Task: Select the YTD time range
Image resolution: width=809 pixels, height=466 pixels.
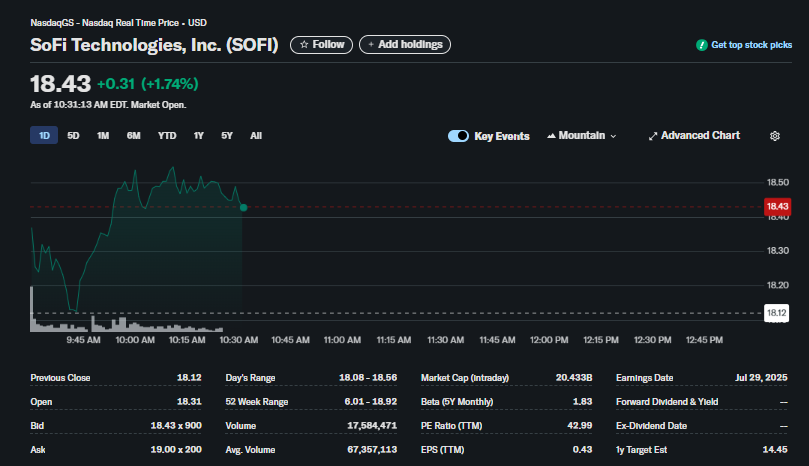Action: pyautogui.click(x=167, y=135)
